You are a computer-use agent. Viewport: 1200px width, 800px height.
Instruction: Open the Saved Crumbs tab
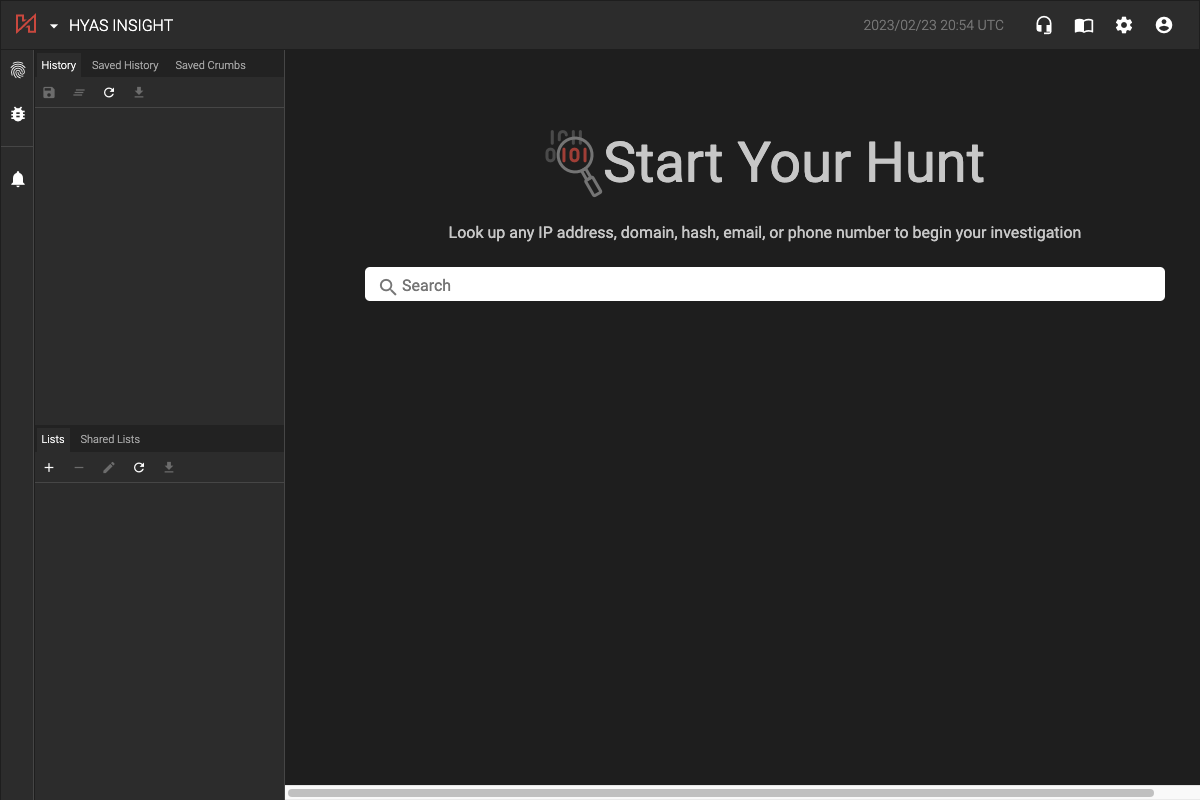click(x=209, y=65)
